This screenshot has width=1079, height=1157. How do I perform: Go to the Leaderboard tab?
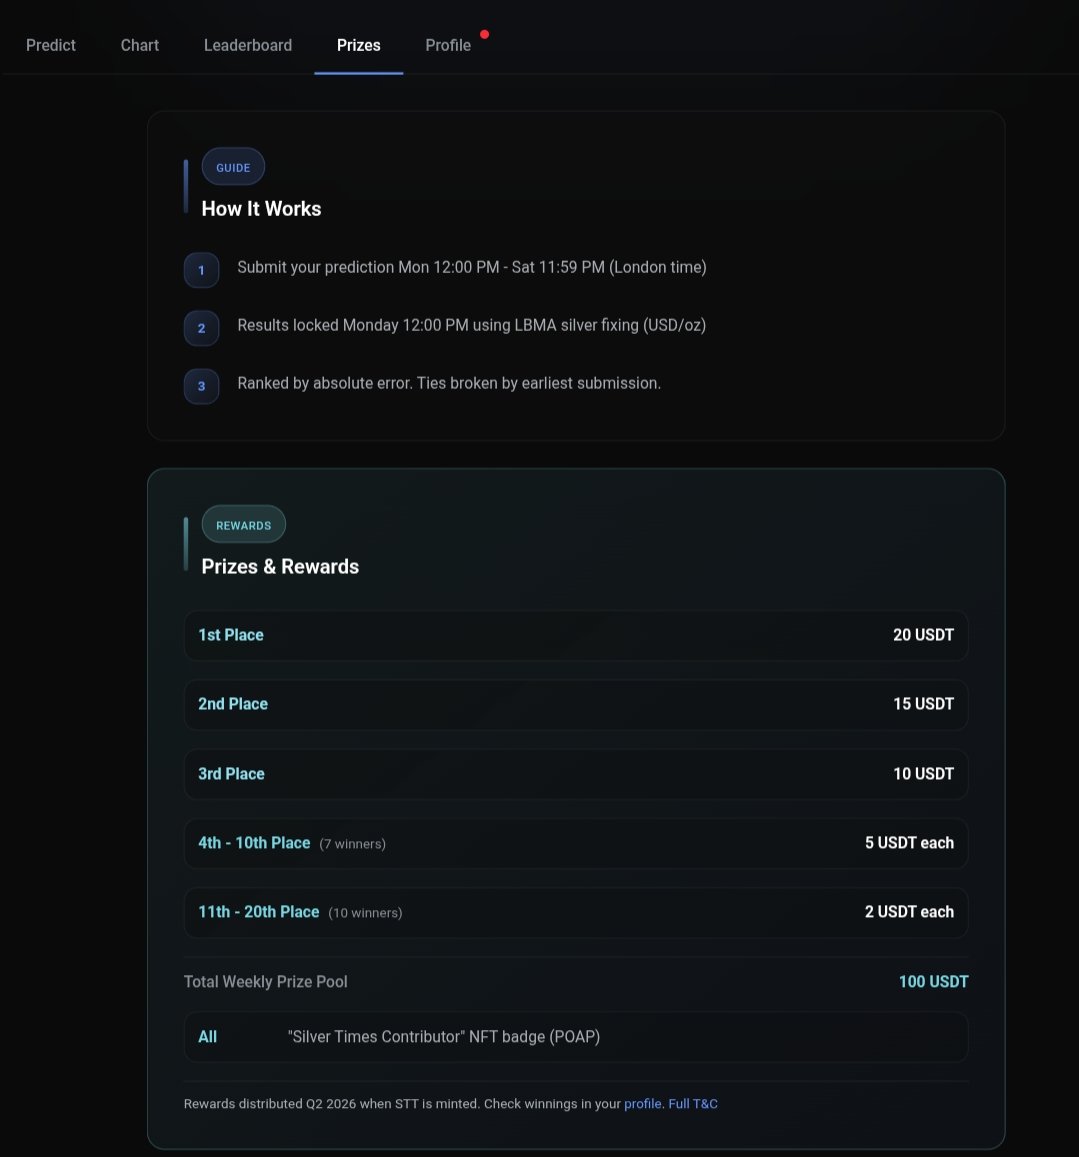(247, 45)
